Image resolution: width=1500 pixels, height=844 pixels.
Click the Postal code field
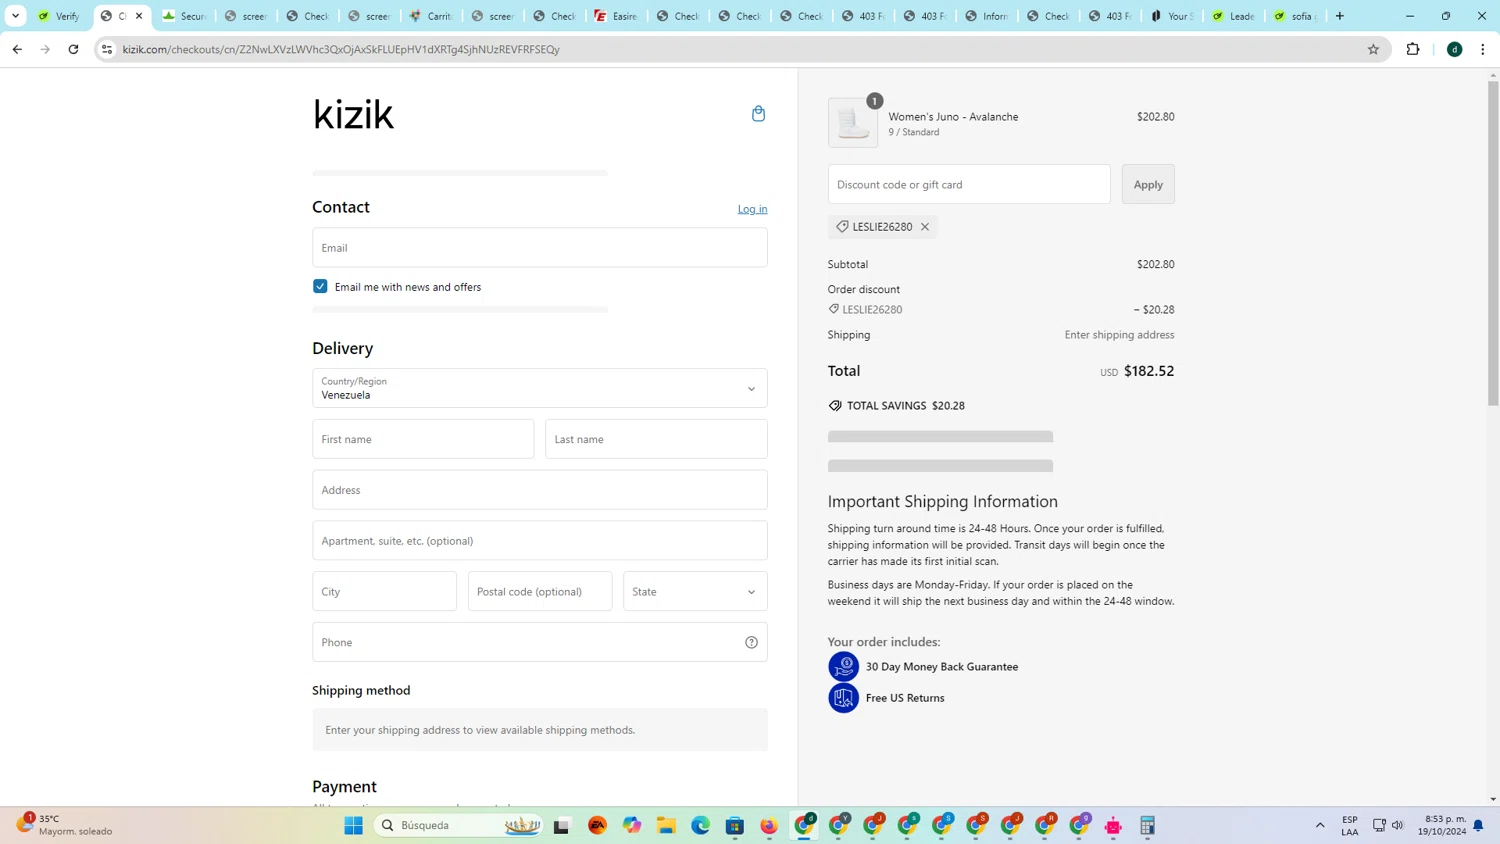[x=540, y=591]
